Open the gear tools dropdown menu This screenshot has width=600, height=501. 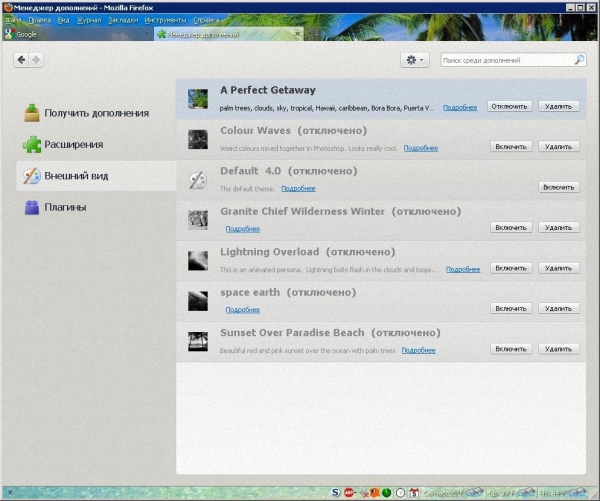click(x=415, y=60)
